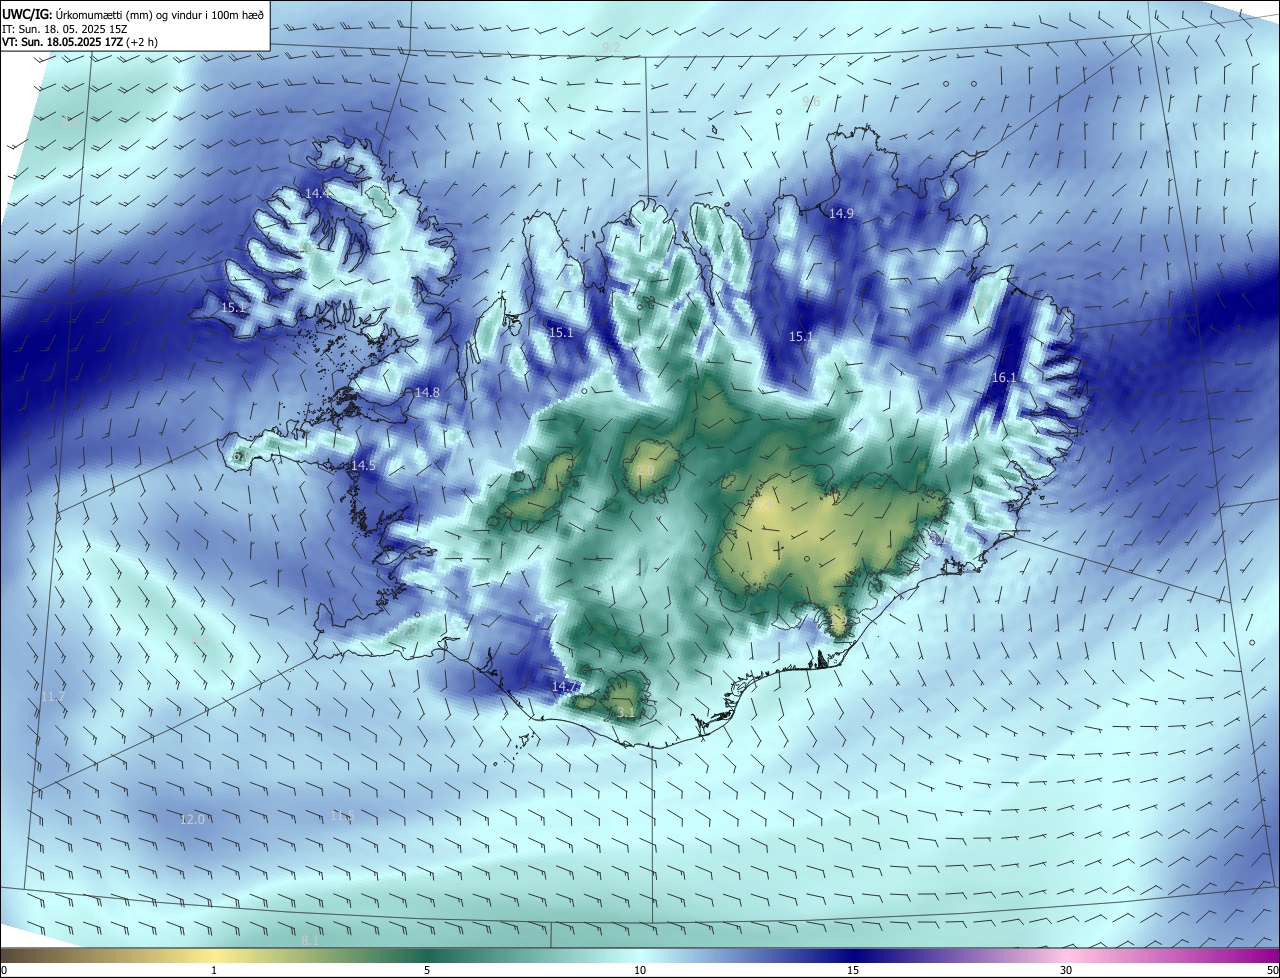Click the 9.2 value label on the map
This screenshot has height=978, width=1280.
(611, 48)
